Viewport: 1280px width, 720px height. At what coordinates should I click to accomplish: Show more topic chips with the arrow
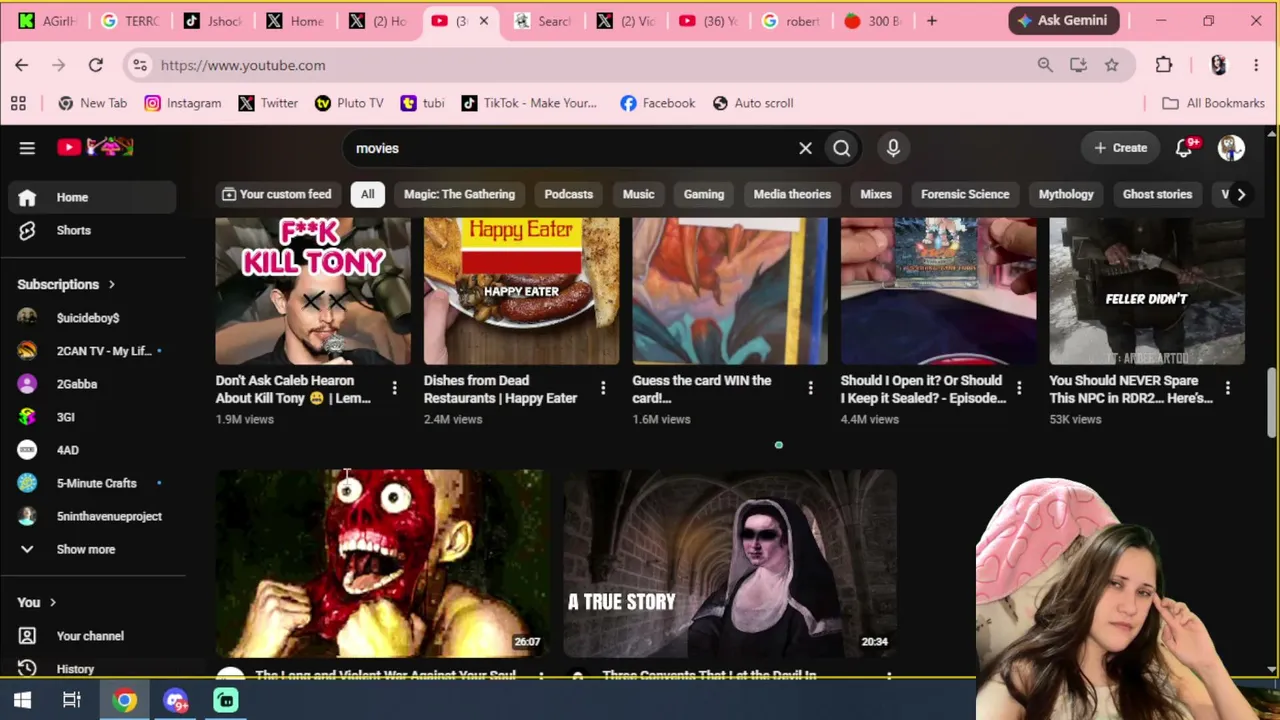click(1241, 195)
